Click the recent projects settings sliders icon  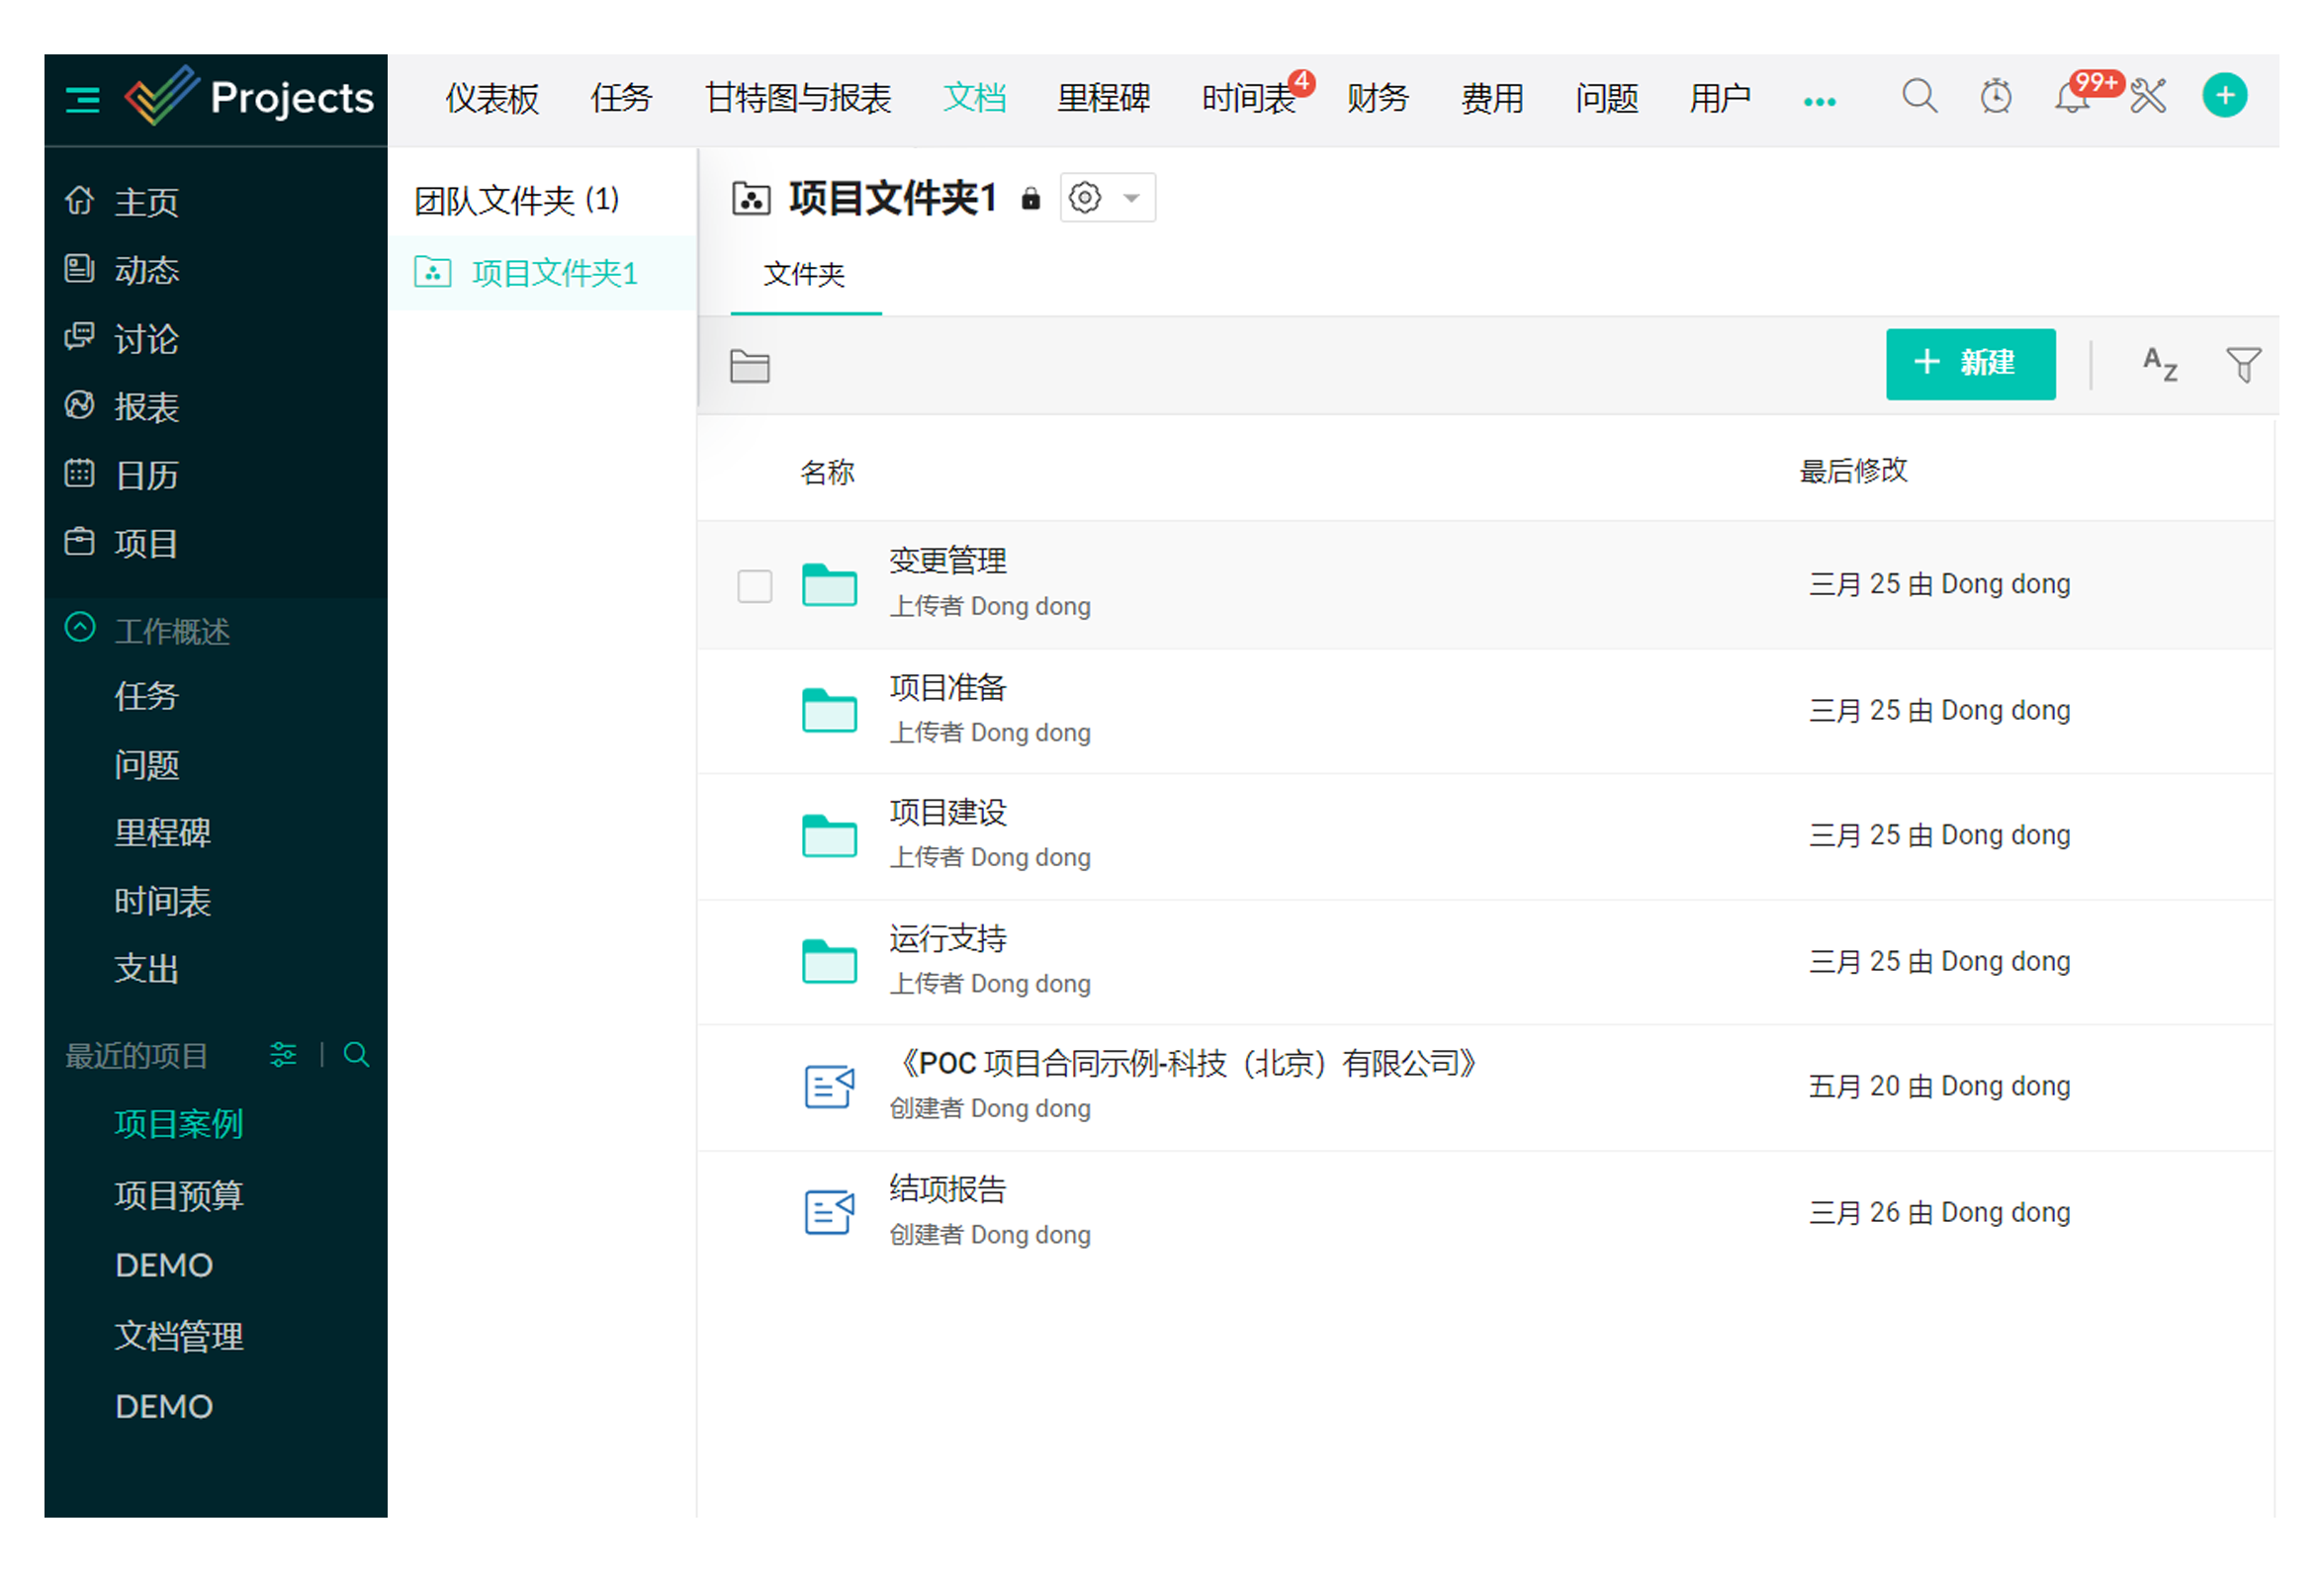[x=283, y=1055]
